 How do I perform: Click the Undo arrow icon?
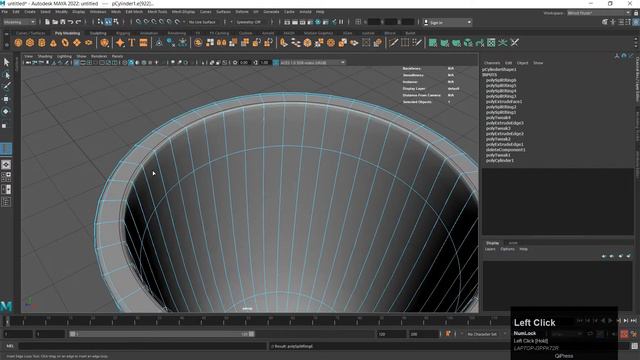pyautogui.click(x=71, y=22)
